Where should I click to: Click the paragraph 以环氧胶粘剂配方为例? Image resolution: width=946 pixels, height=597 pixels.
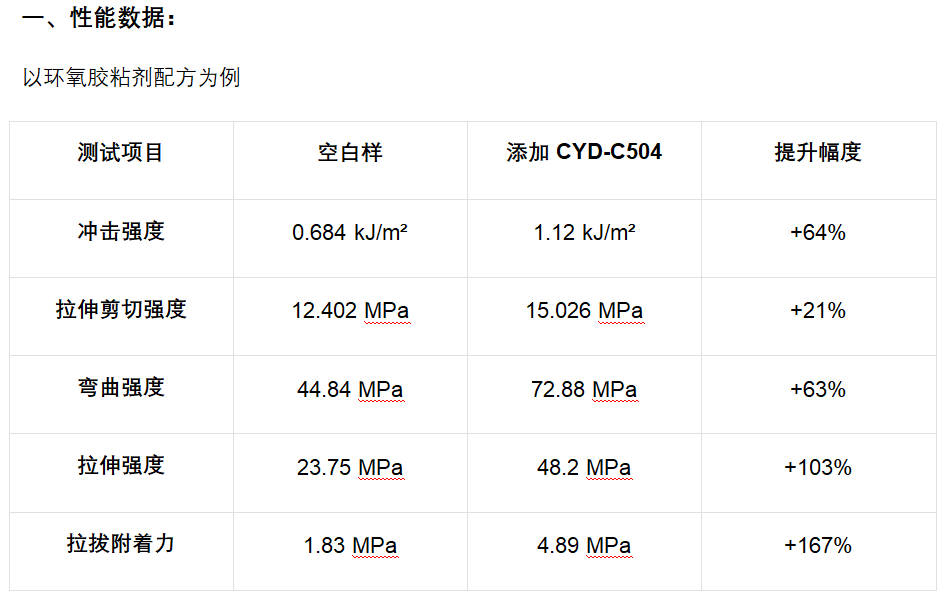click(131, 78)
